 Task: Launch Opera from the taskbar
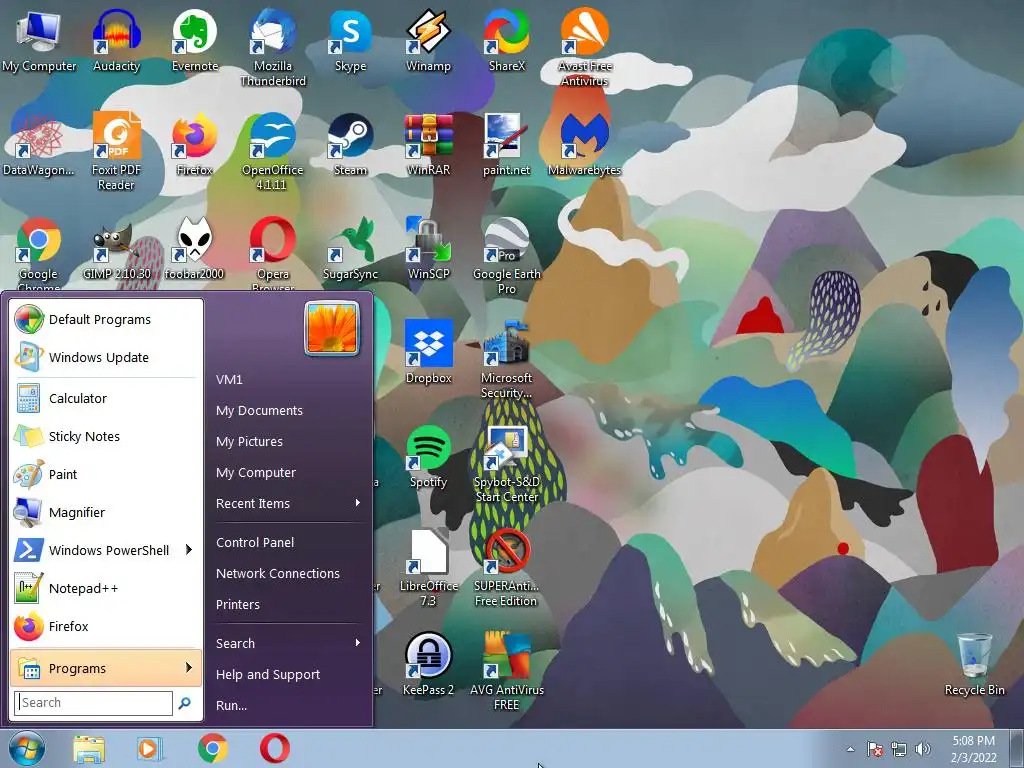click(274, 748)
